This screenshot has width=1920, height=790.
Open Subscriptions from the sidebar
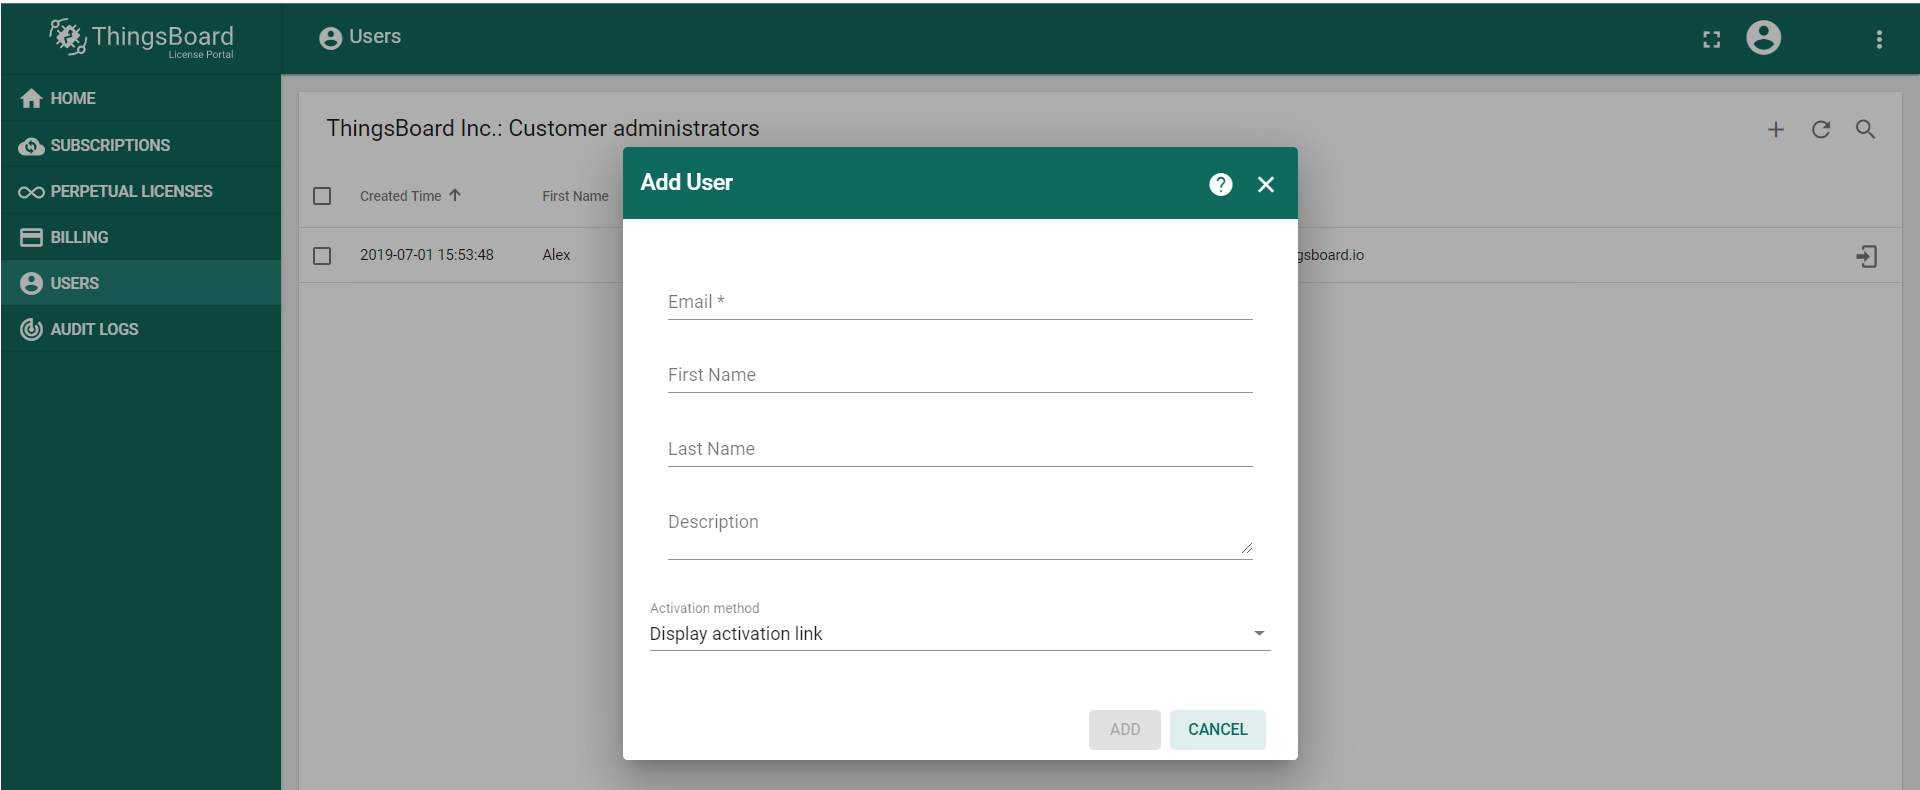click(110, 145)
